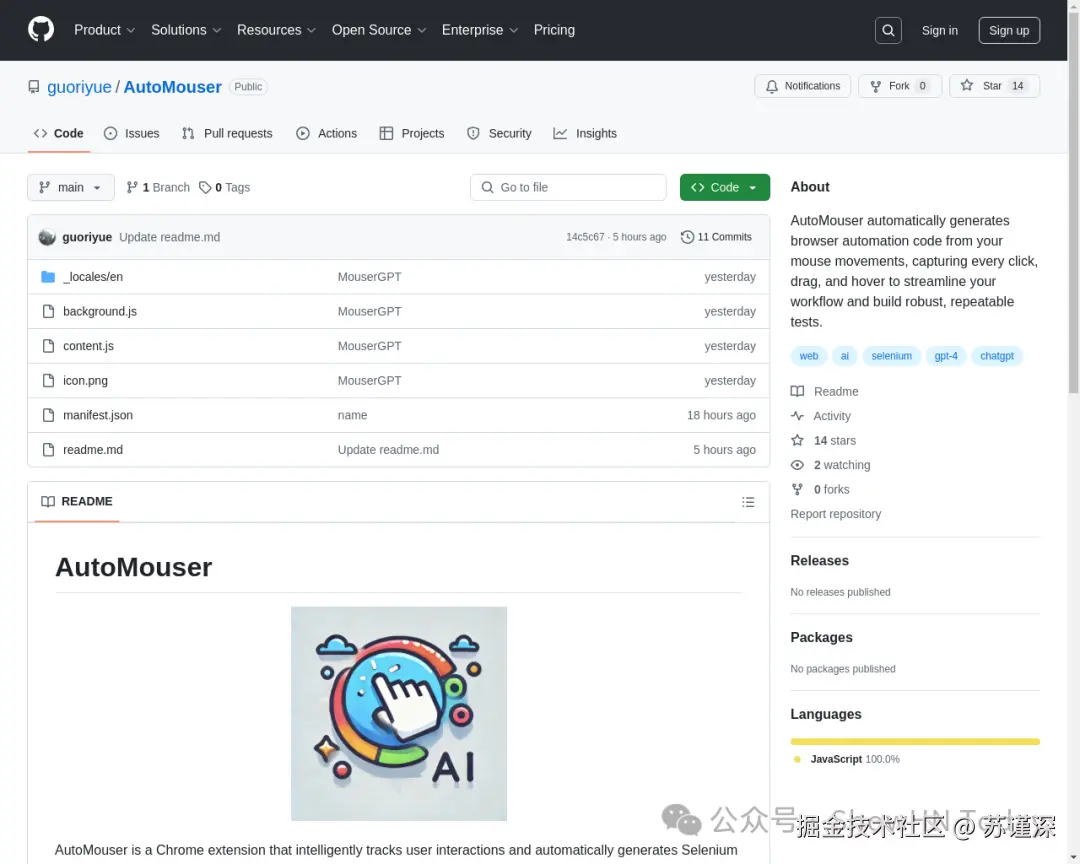Expand the Enterprise menu
Screen dimensions: 1080x864
(x=479, y=30)
